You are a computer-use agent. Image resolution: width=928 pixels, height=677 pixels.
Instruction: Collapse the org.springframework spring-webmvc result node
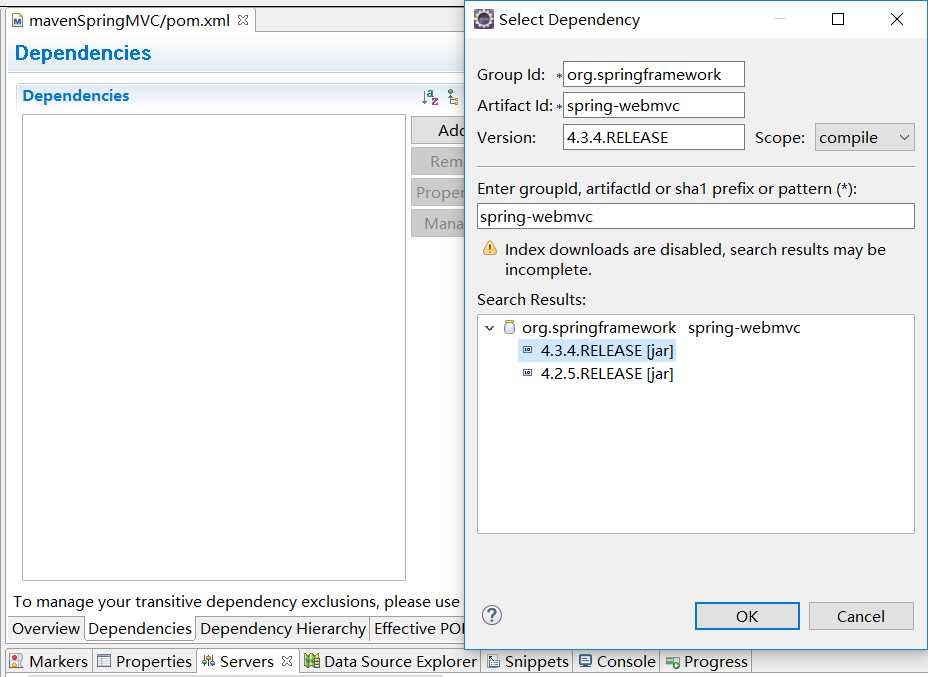point(489,328)
